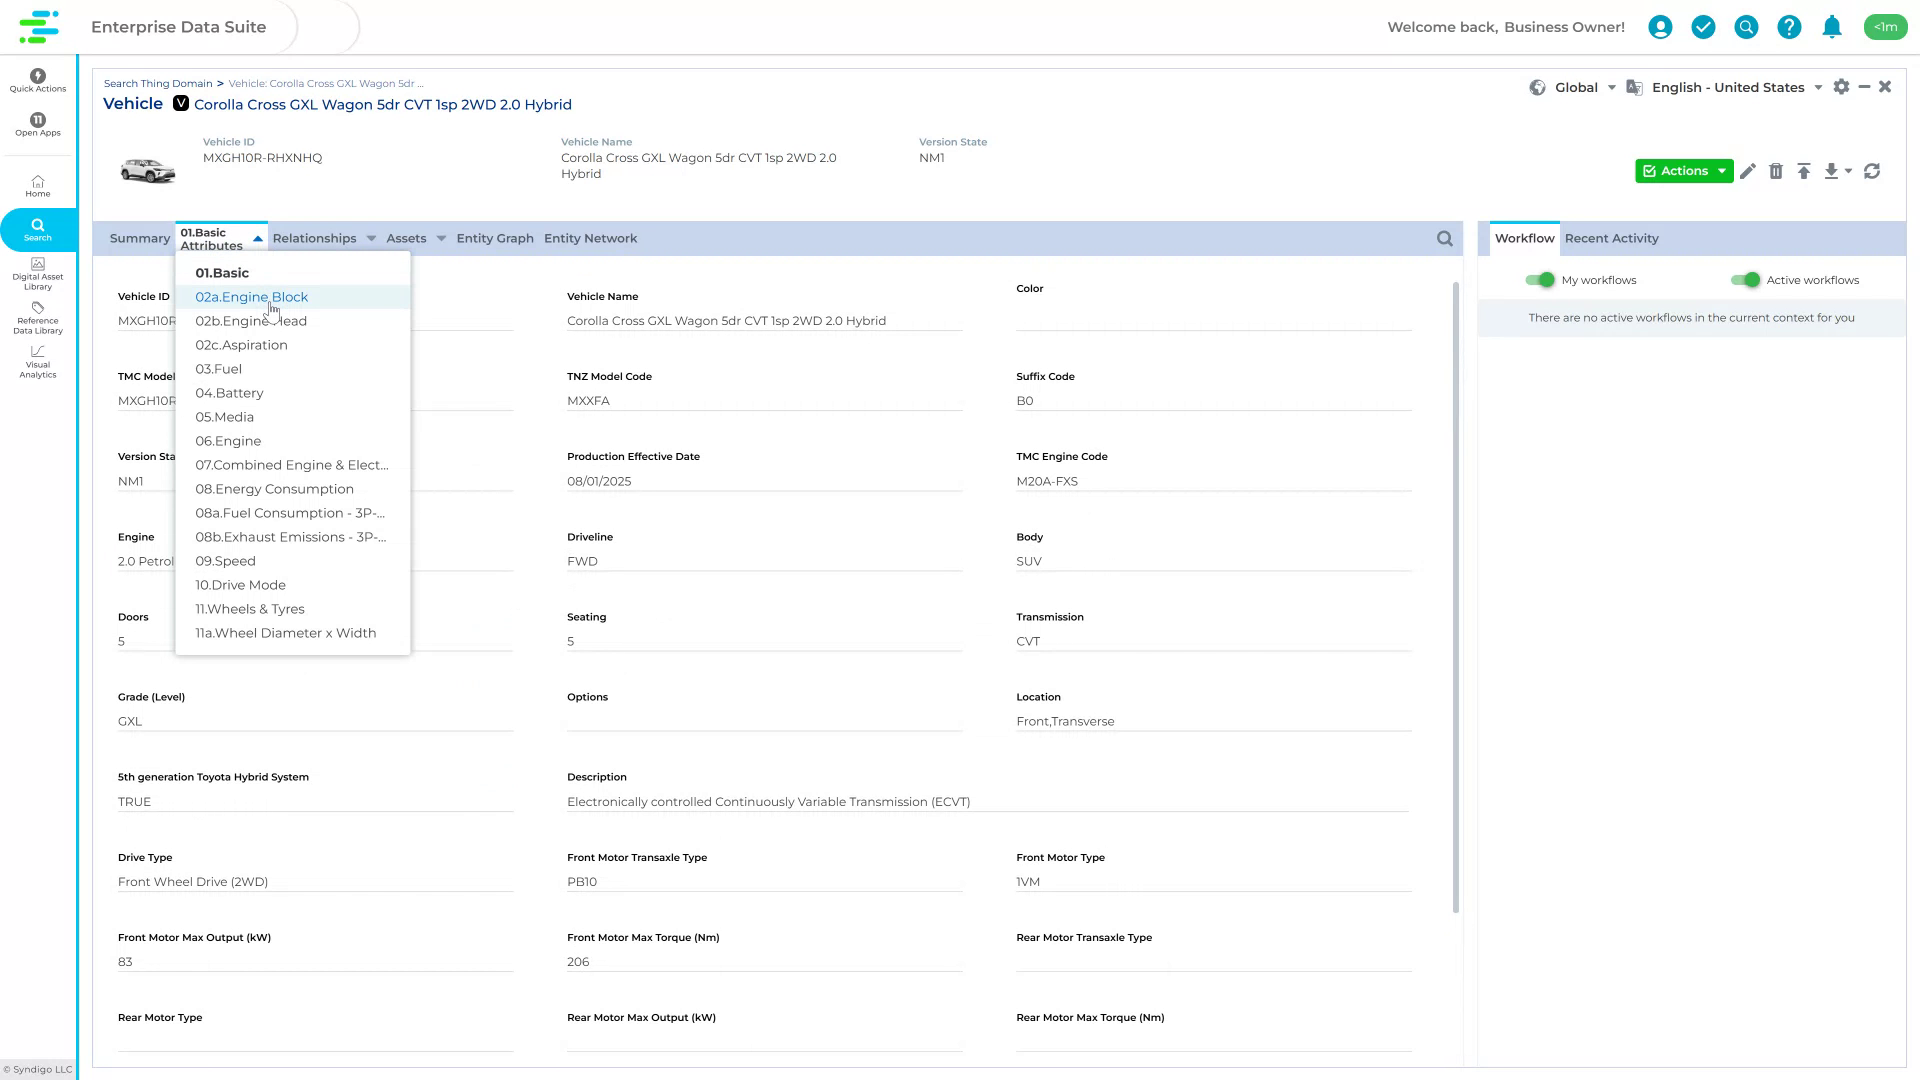The image size is (1920, 1080).
Task: Click the Delete trash icon
Action: click(x=1777, y=171)
